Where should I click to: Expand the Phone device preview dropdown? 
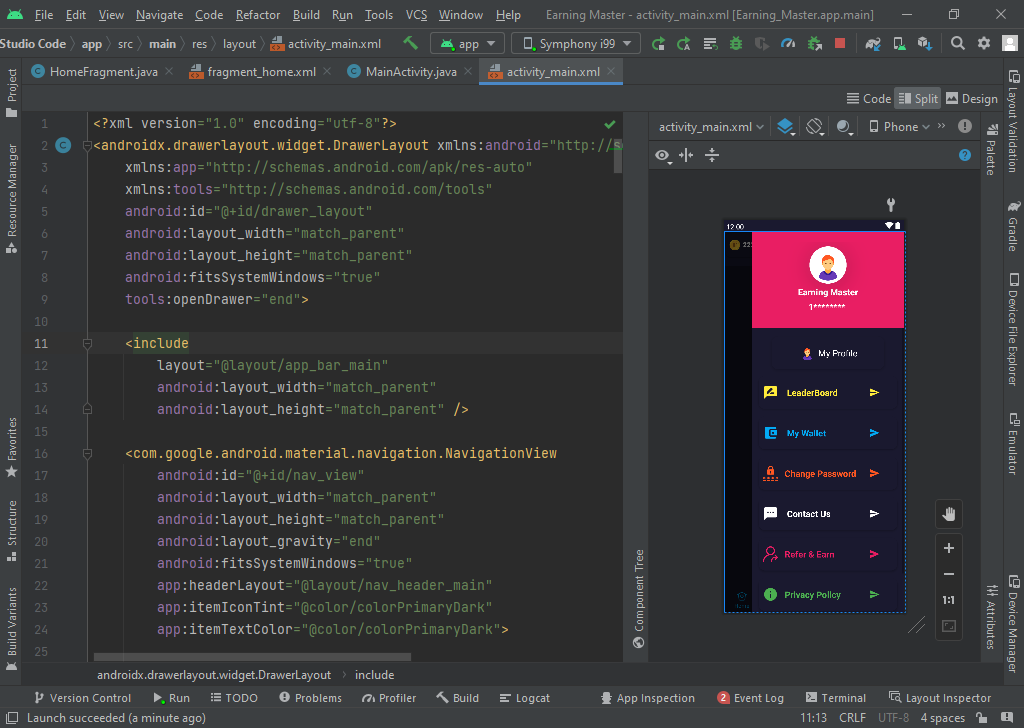tap(899, 127)
